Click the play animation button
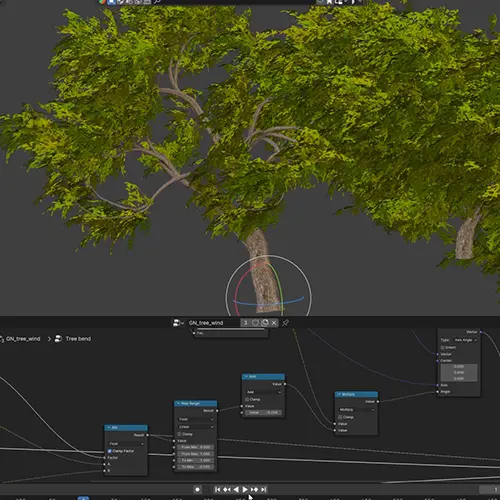 (x=245, y=489)
